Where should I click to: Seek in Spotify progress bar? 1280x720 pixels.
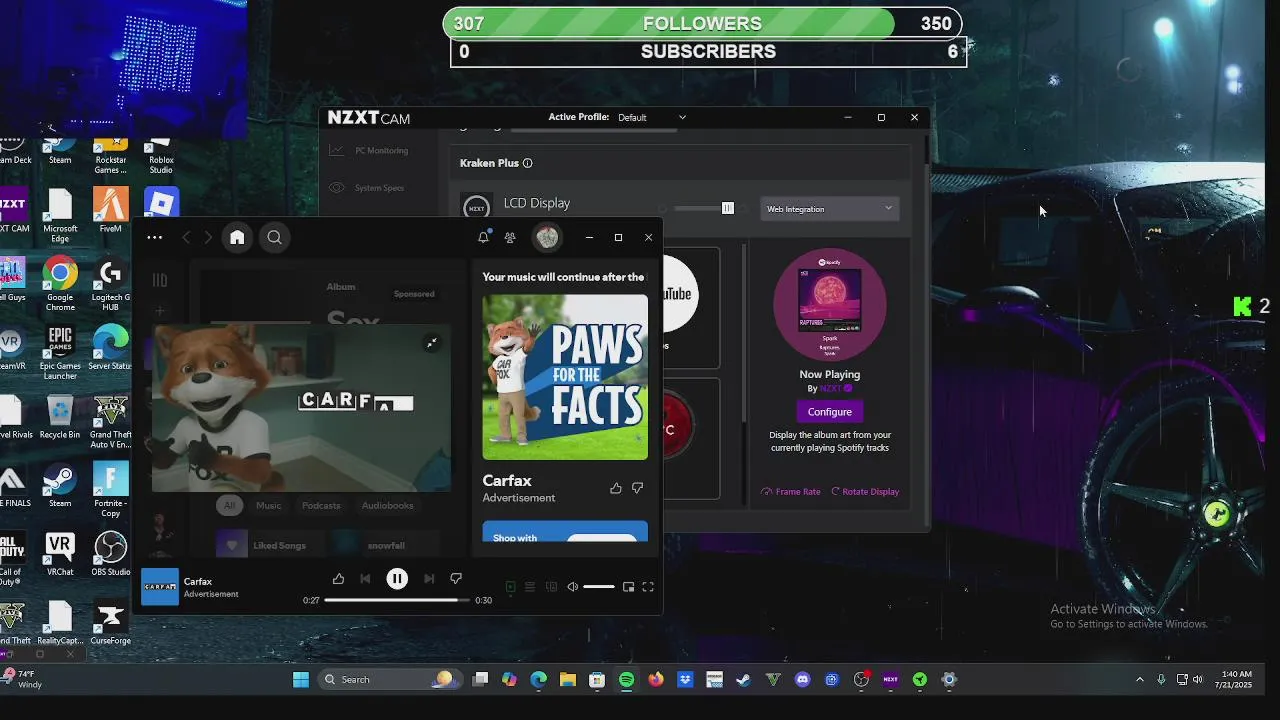point(397,600)
